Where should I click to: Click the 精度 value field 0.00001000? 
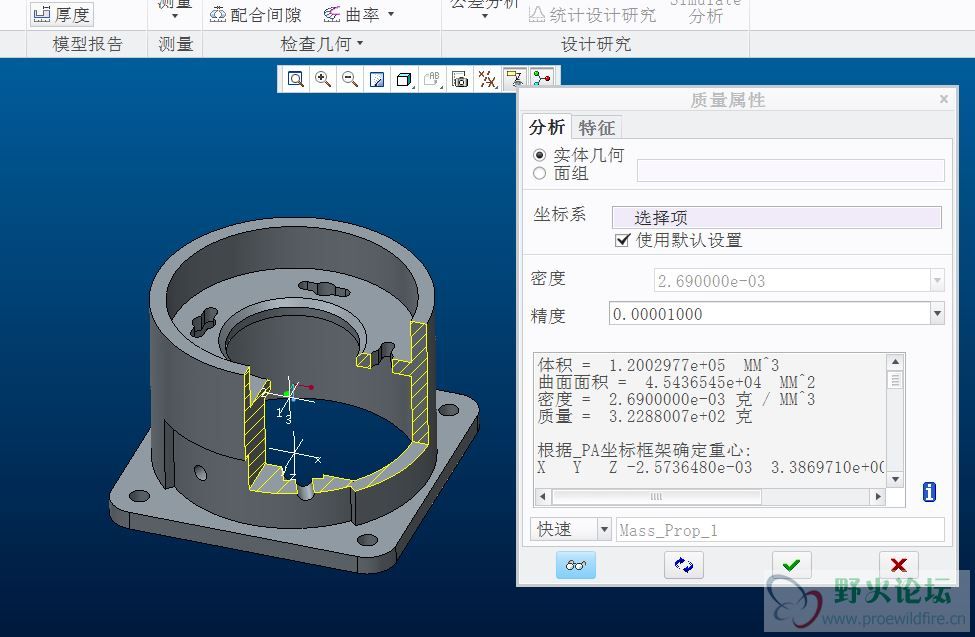click(769, 314)
